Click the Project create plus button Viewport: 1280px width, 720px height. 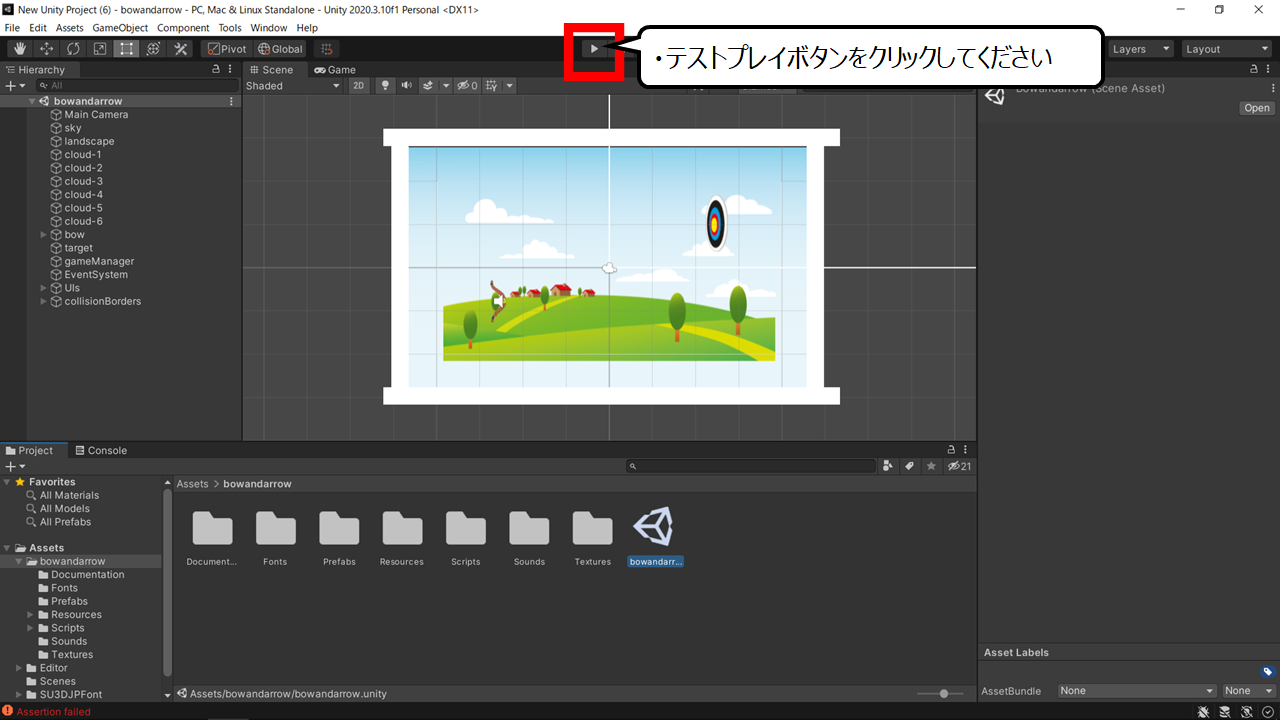click(x=13, y=467)
